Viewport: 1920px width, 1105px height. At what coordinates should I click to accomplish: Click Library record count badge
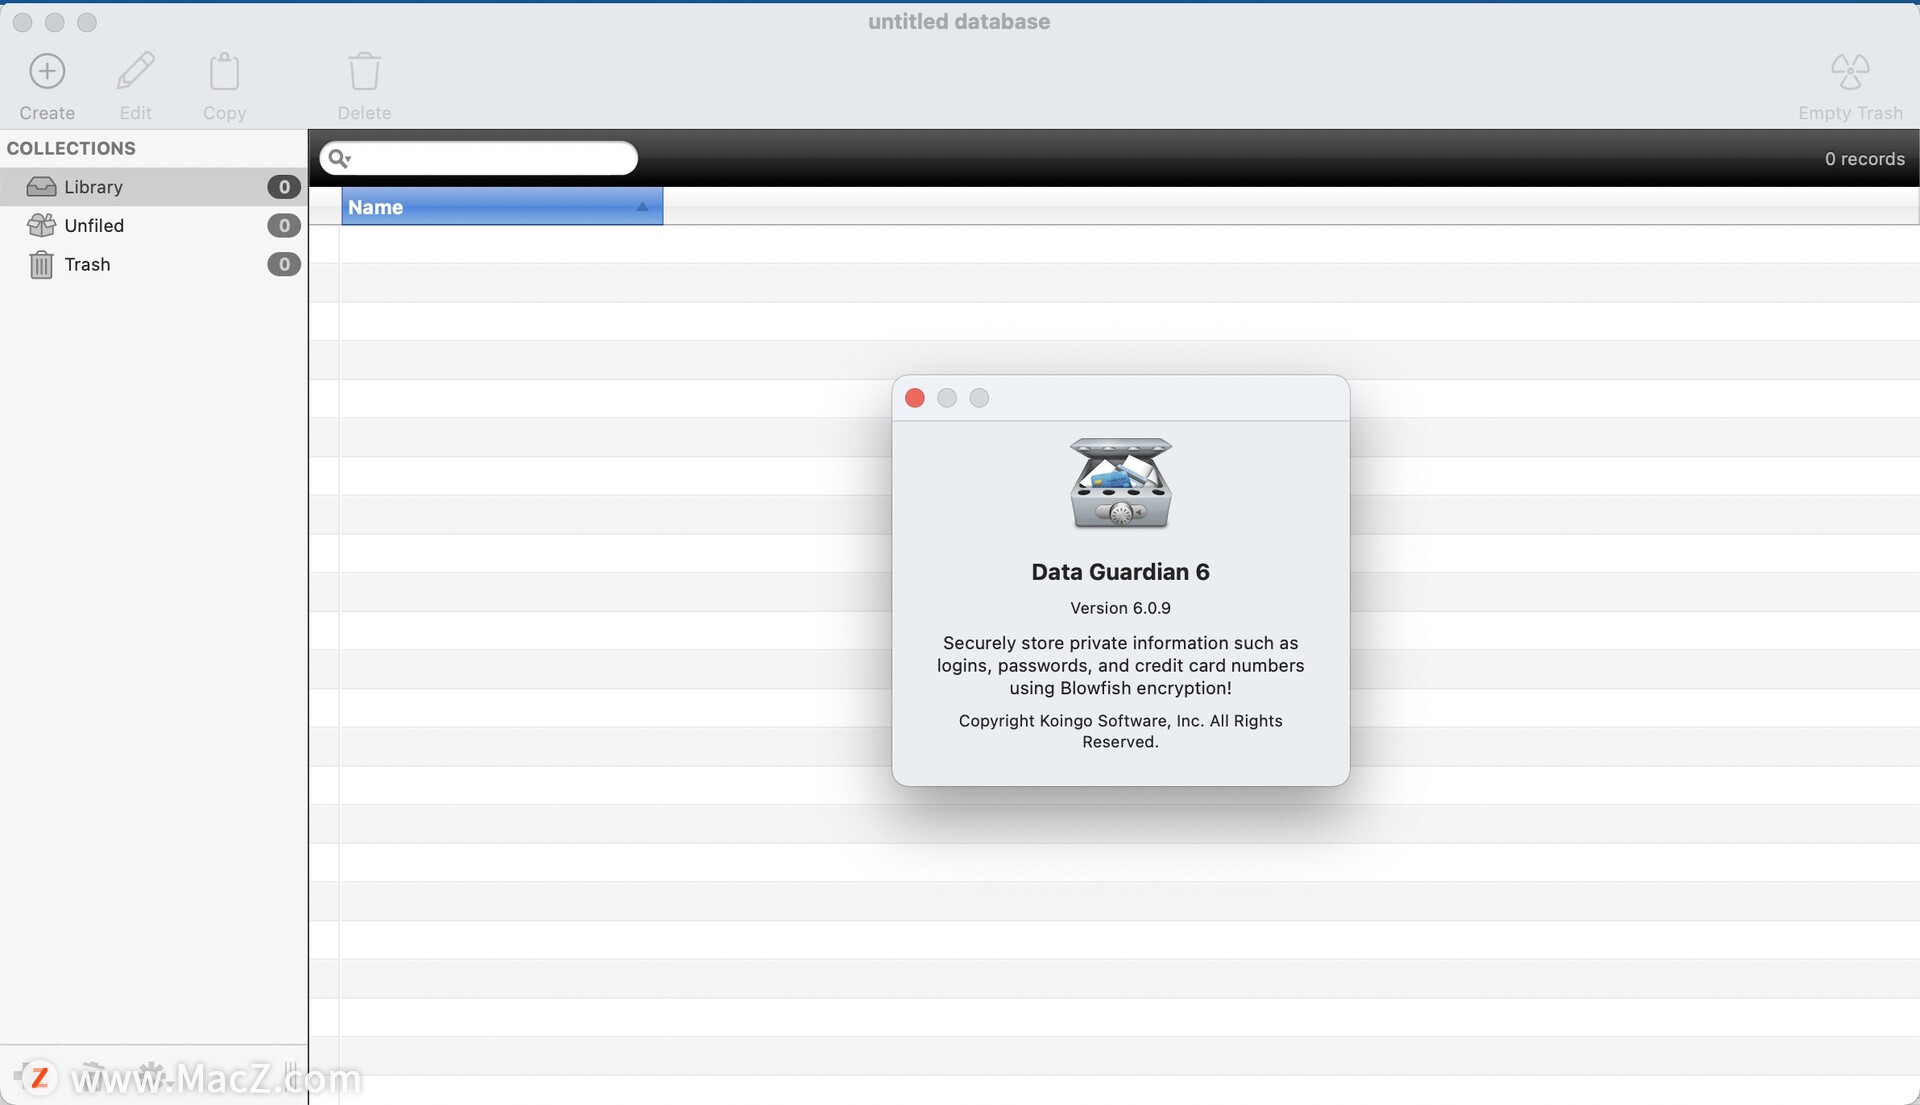click(284, 186)
